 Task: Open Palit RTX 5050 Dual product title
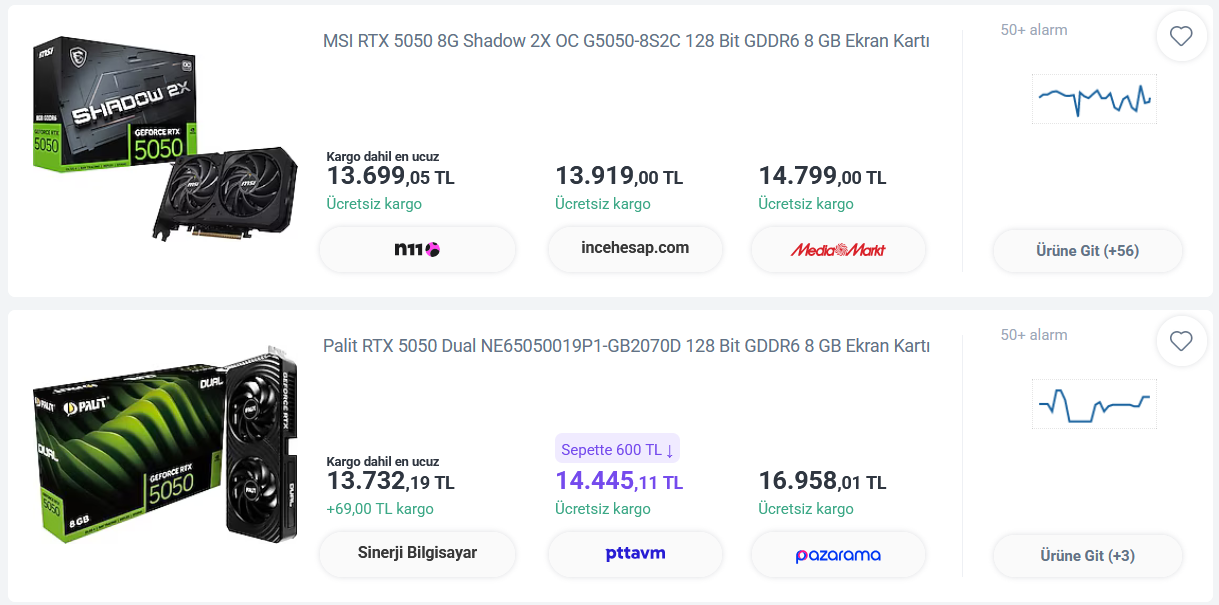coord(626,346)
